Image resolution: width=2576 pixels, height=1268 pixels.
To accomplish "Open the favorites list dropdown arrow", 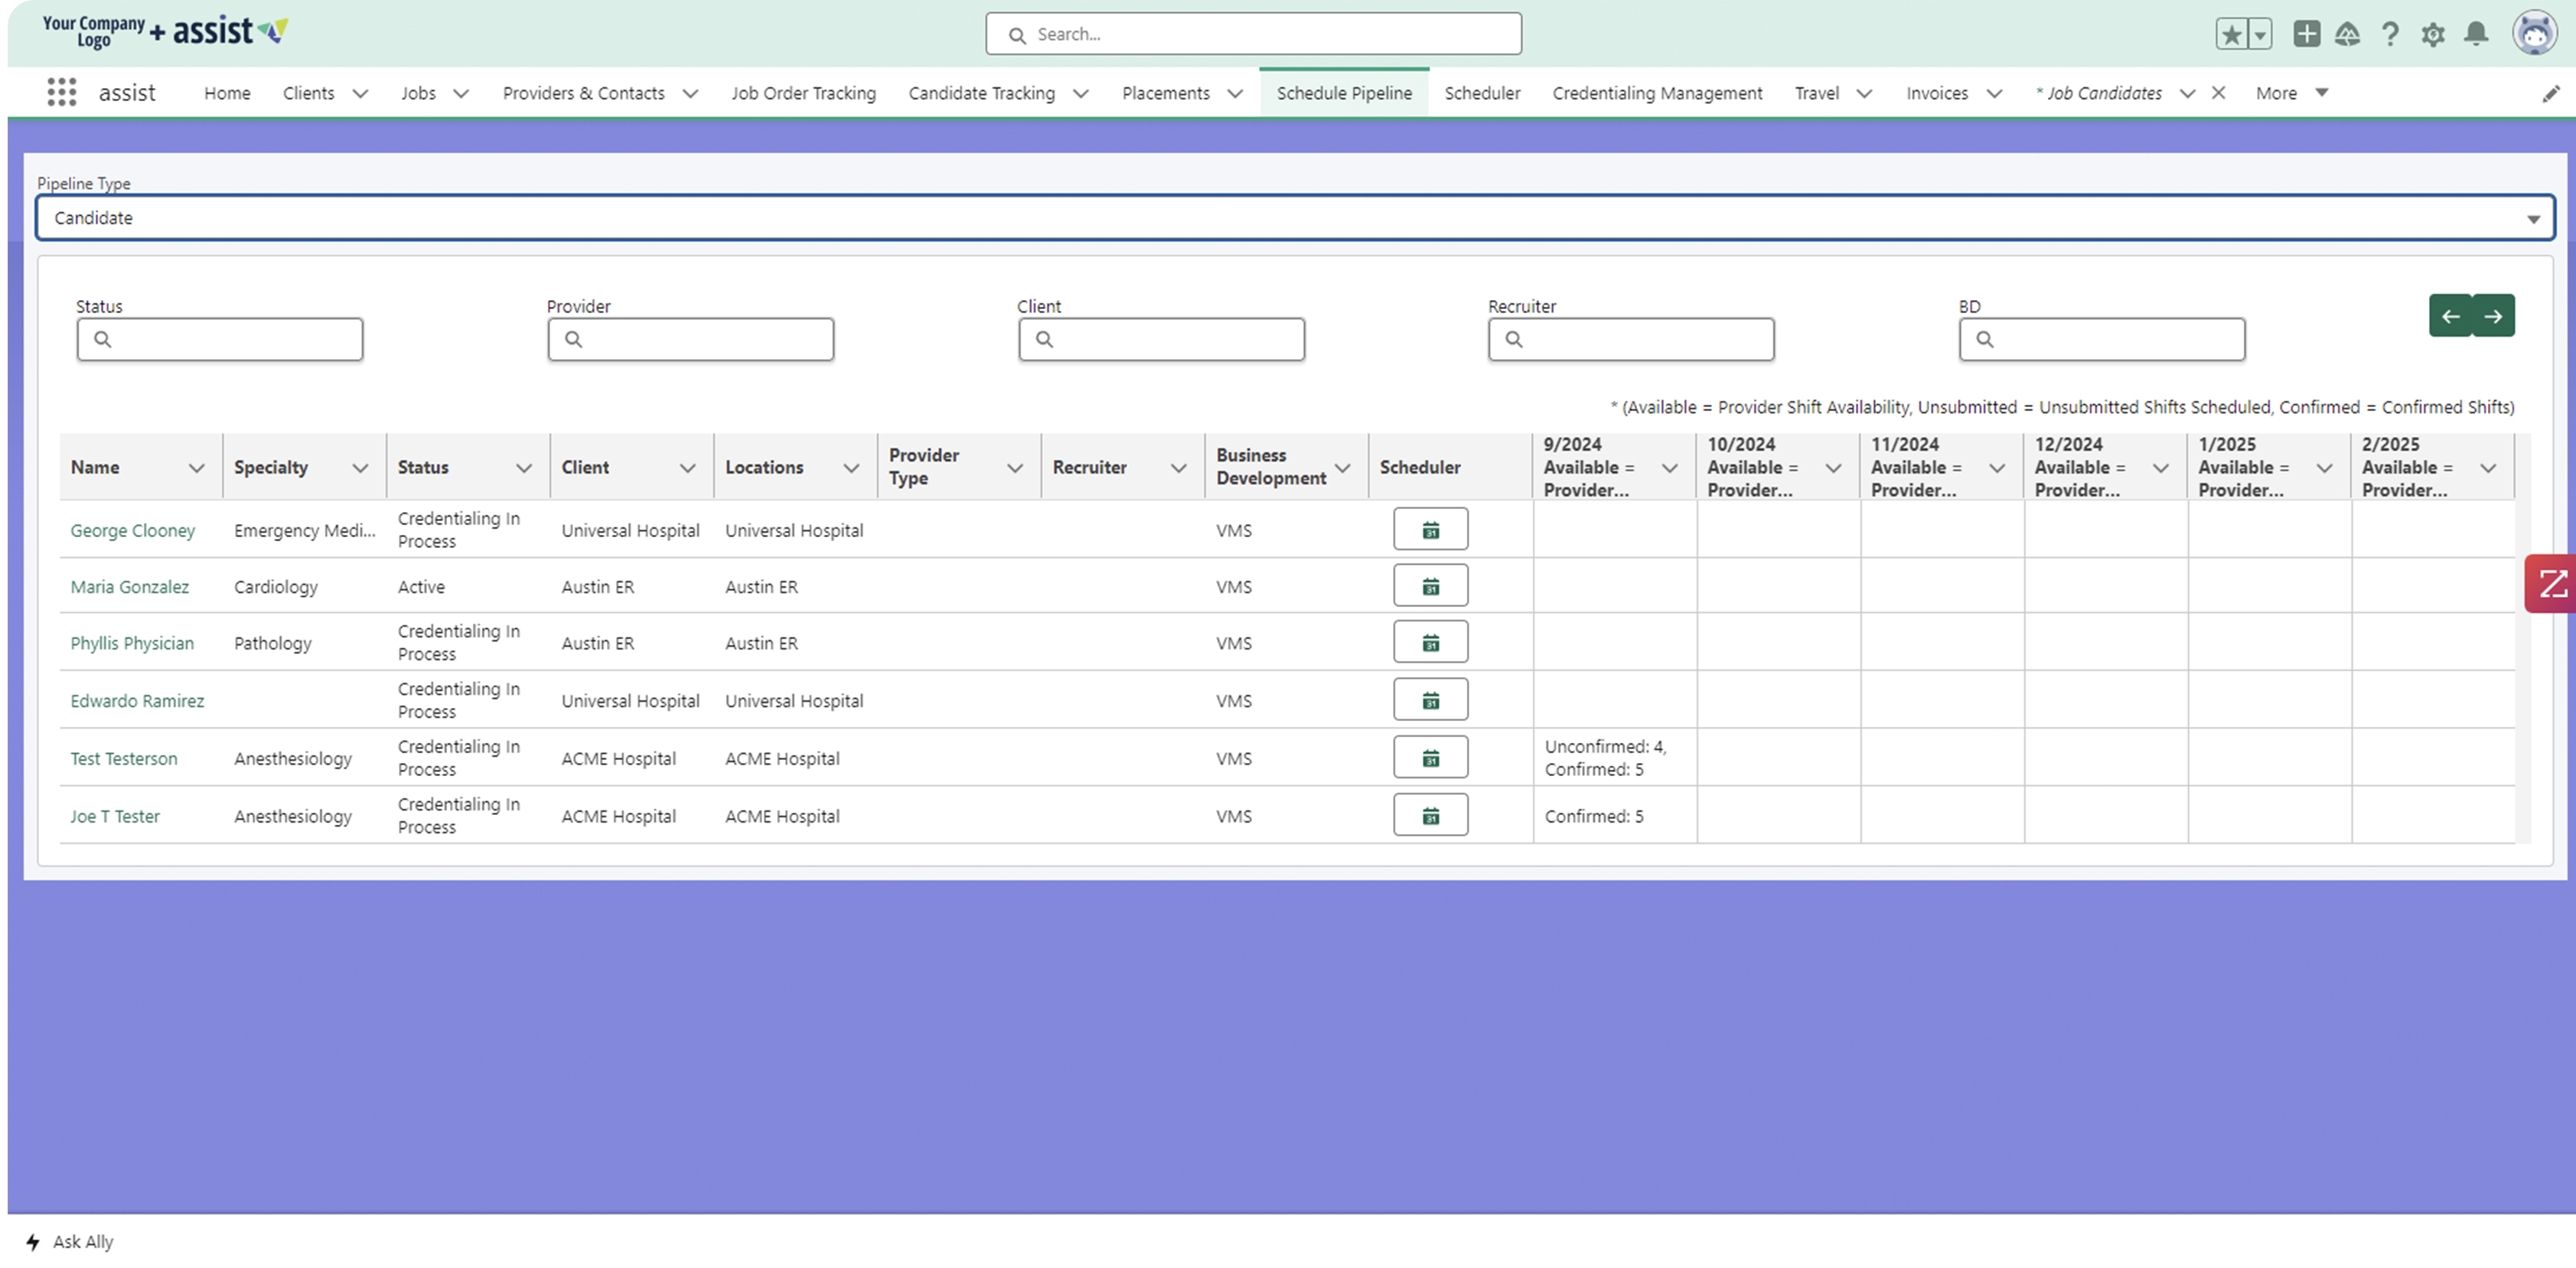I will 2260,34.
